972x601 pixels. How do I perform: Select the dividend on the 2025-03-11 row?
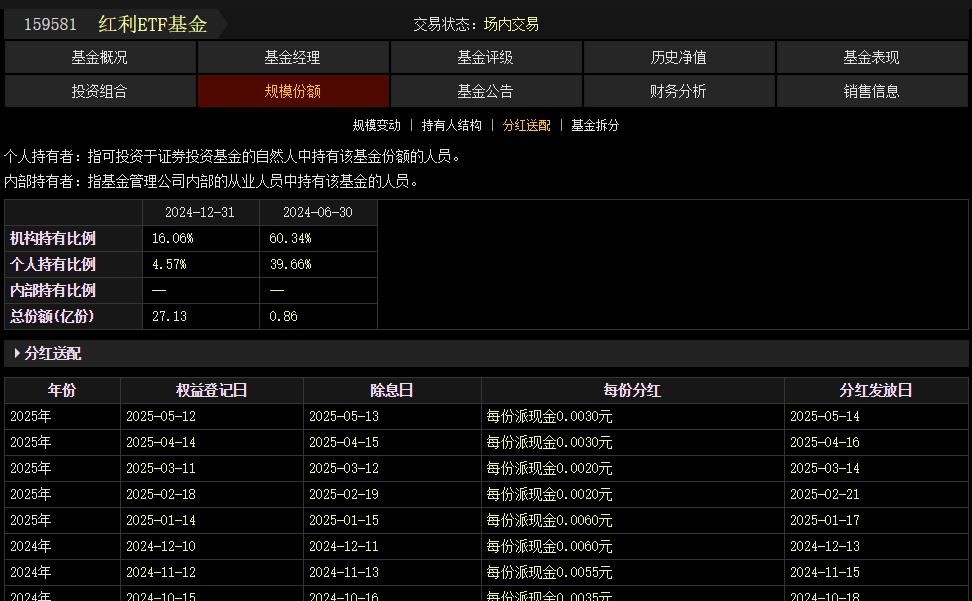point(549,468)
